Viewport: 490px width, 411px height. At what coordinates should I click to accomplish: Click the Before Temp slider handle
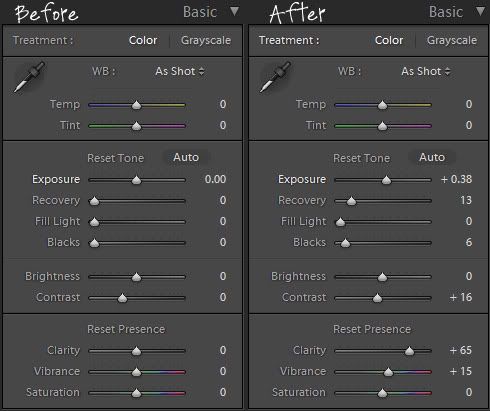point(136,105)
